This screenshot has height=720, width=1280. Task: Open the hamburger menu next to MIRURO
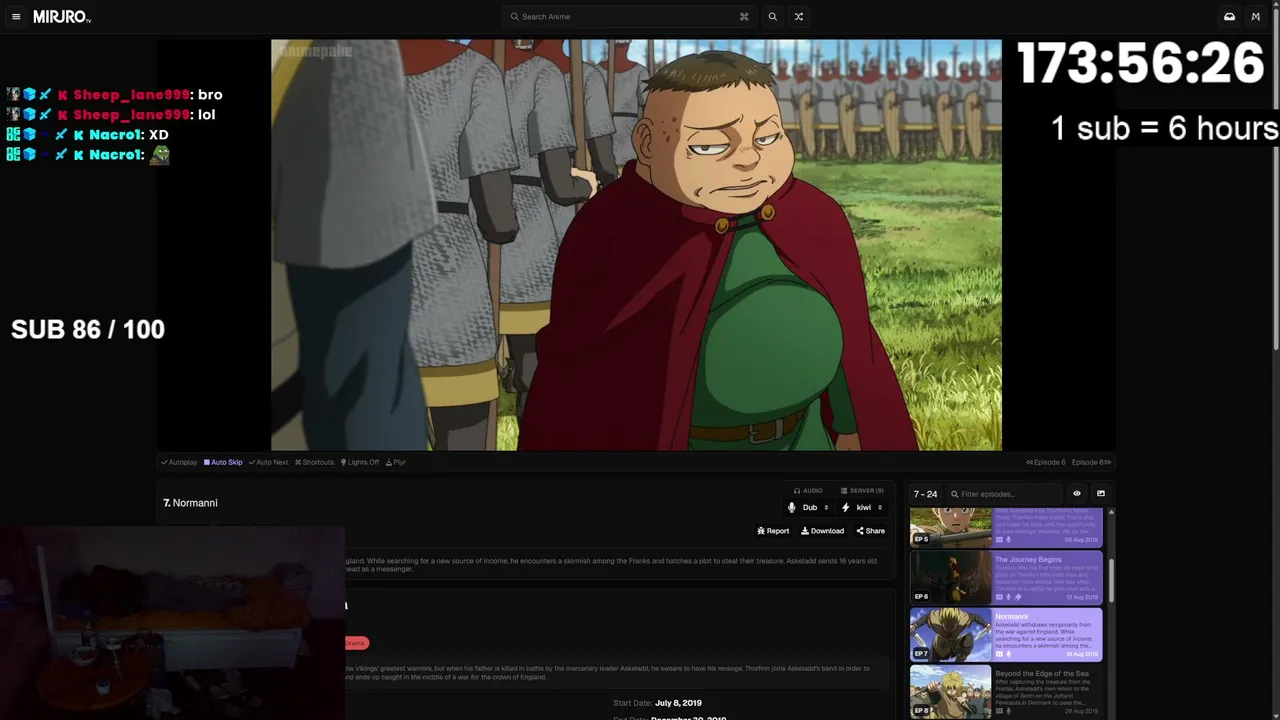point(16,17)
